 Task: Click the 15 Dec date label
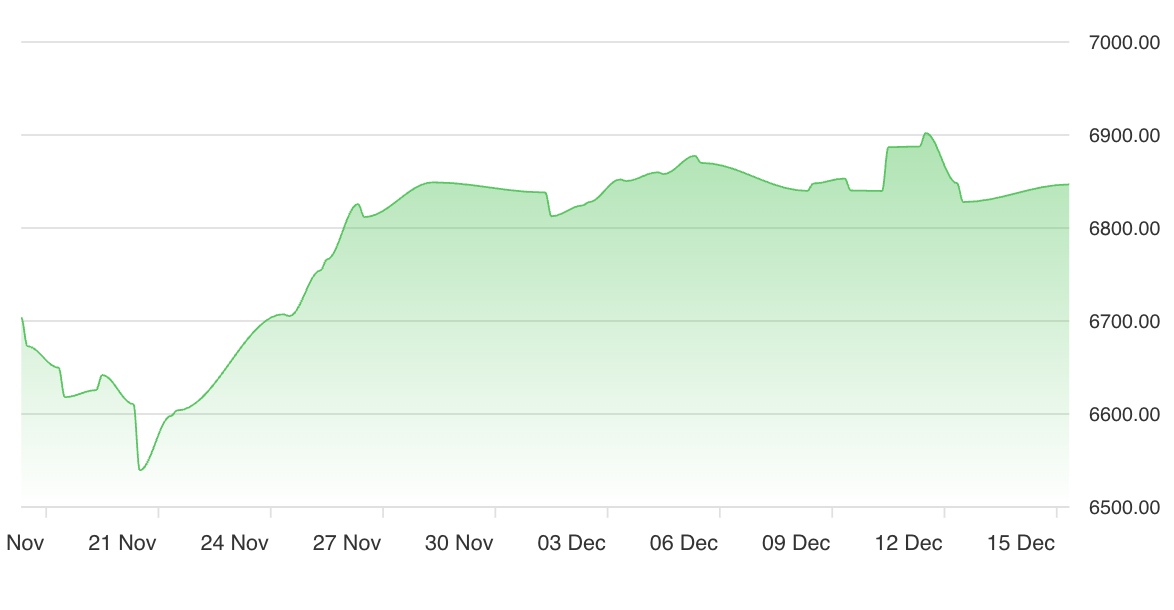click(1021, 543)
